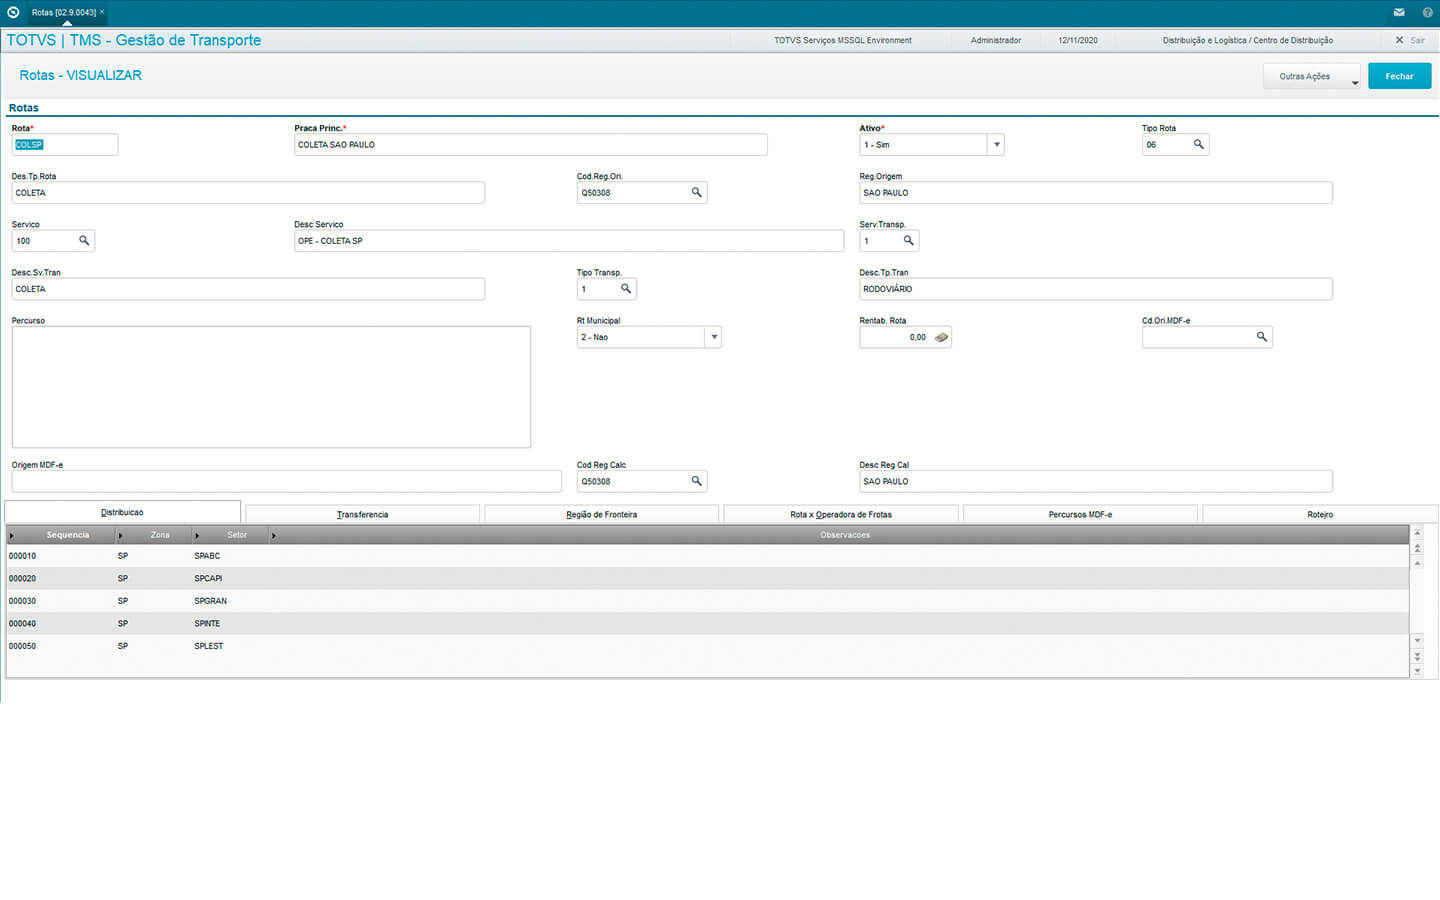Image resolution: width=1440 pixels, height=900 pixels.
Task: Switch to the Percursos MDF-e tab
Action: pyautogui.click(x=1079, y=514)
